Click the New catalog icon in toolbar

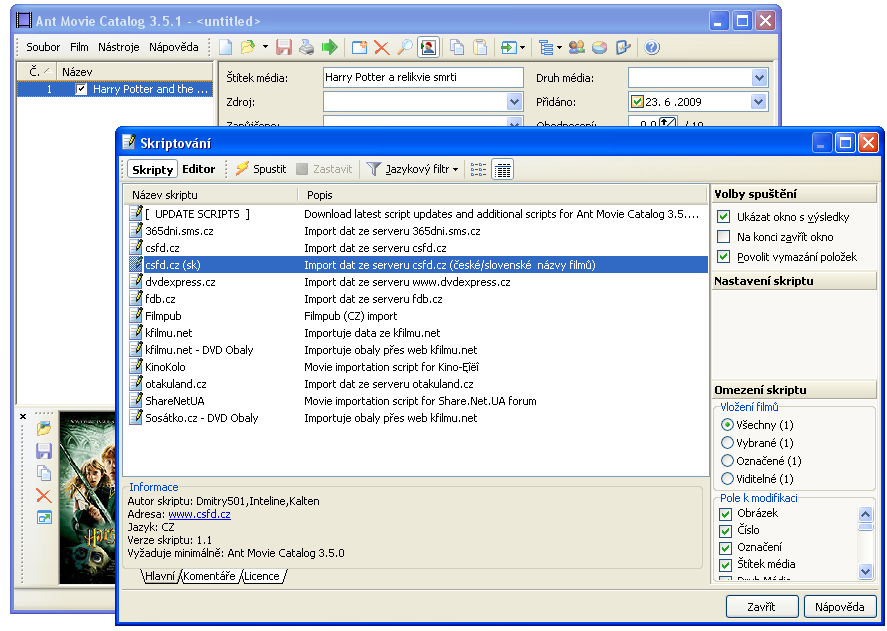[226, 47]
